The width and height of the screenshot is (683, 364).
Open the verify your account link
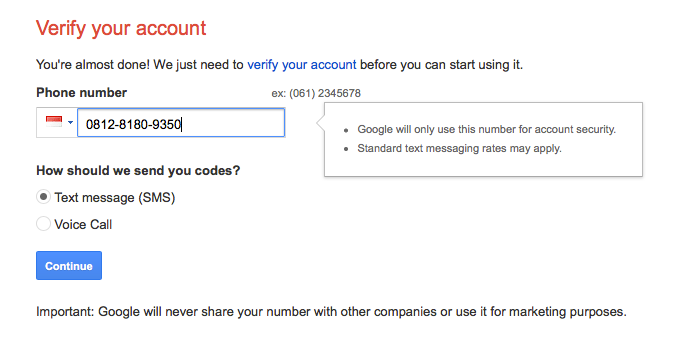coord(302,65)
